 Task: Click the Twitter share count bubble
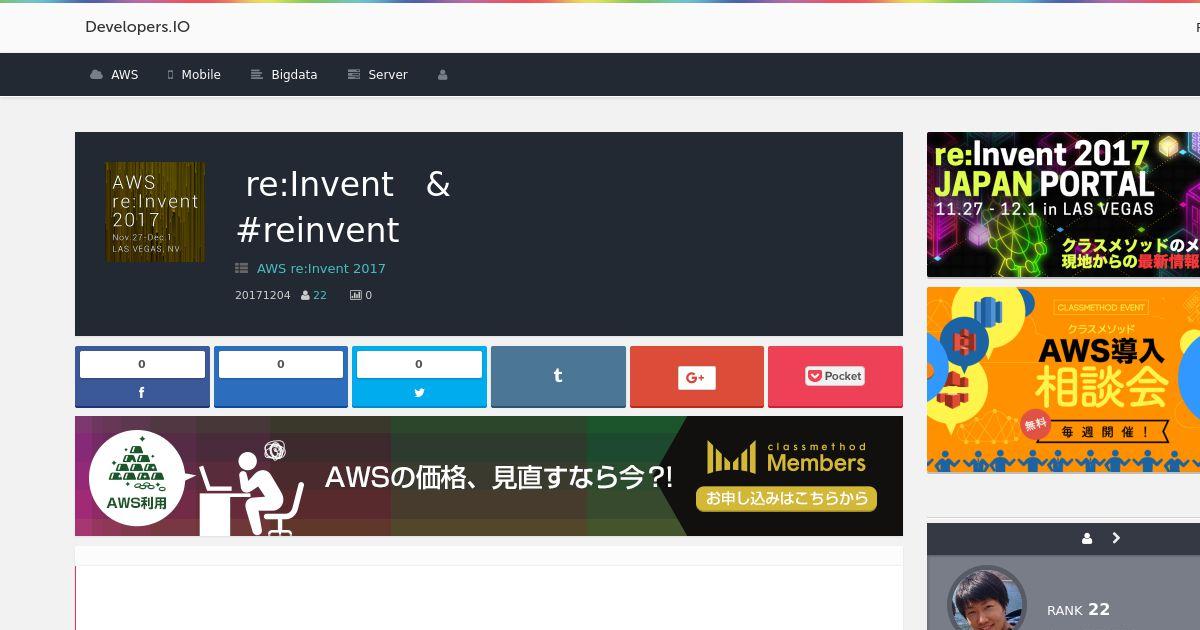click(419, 364)
